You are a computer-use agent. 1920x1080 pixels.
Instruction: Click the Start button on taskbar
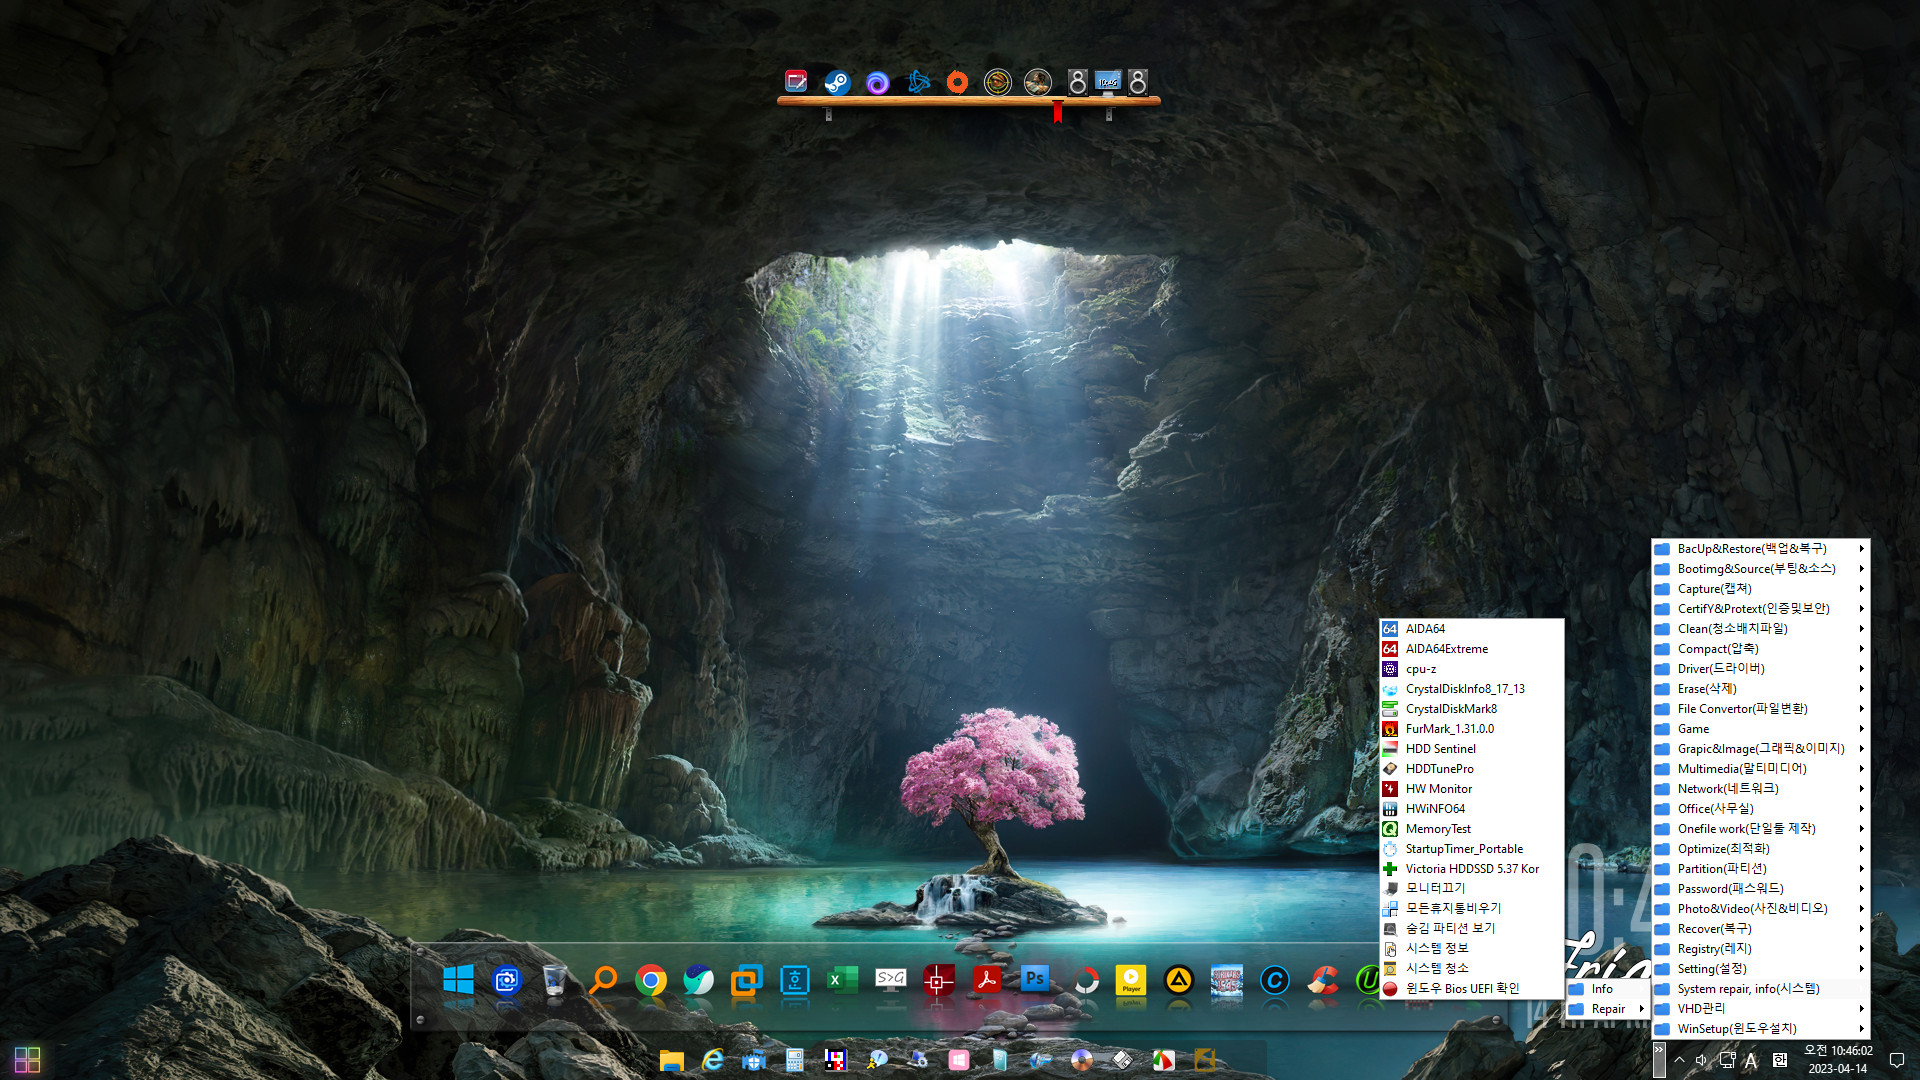click(x=27, y=1060)
